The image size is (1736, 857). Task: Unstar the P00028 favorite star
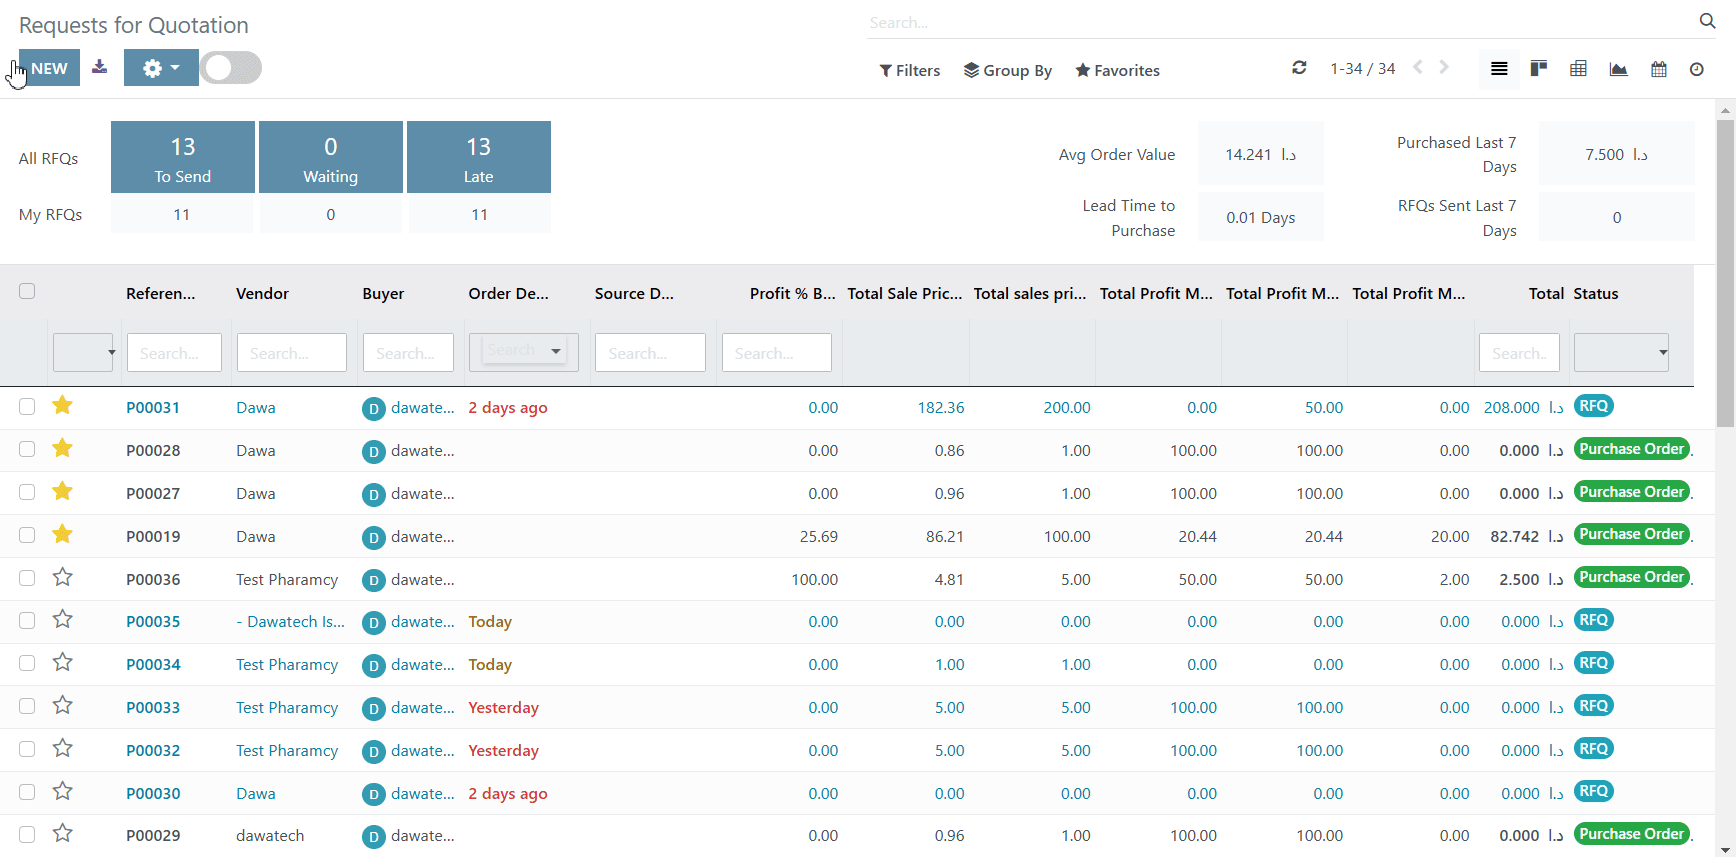[62, 448]
